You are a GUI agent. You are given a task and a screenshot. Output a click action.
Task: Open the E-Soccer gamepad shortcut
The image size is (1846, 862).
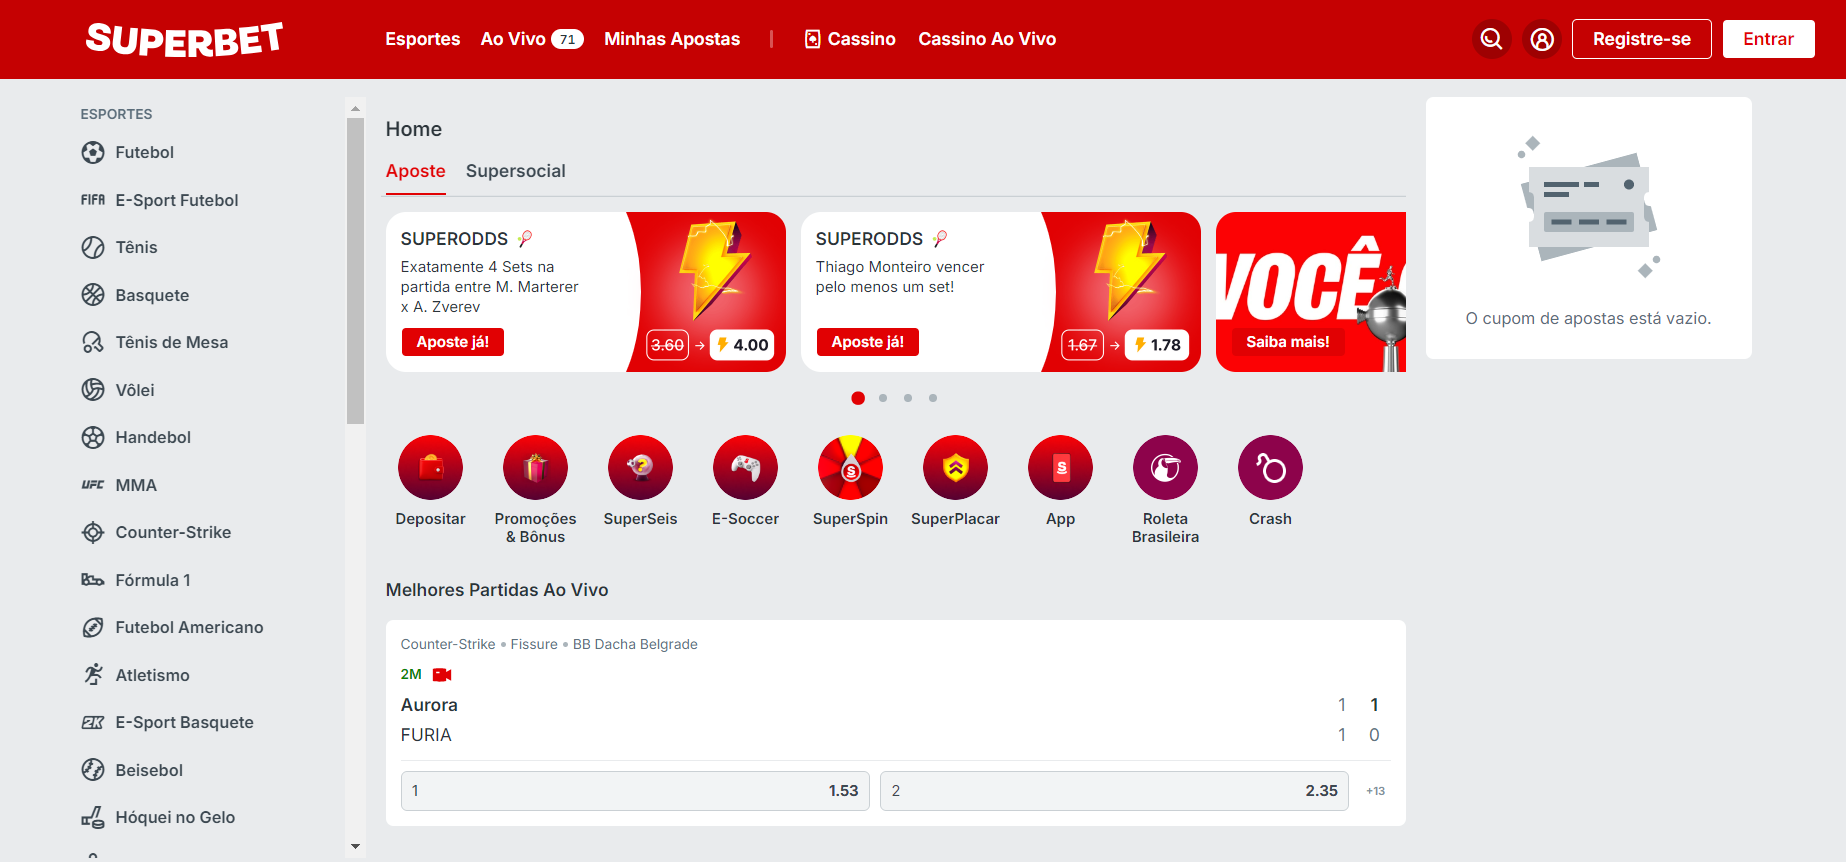tap(745, 467)
